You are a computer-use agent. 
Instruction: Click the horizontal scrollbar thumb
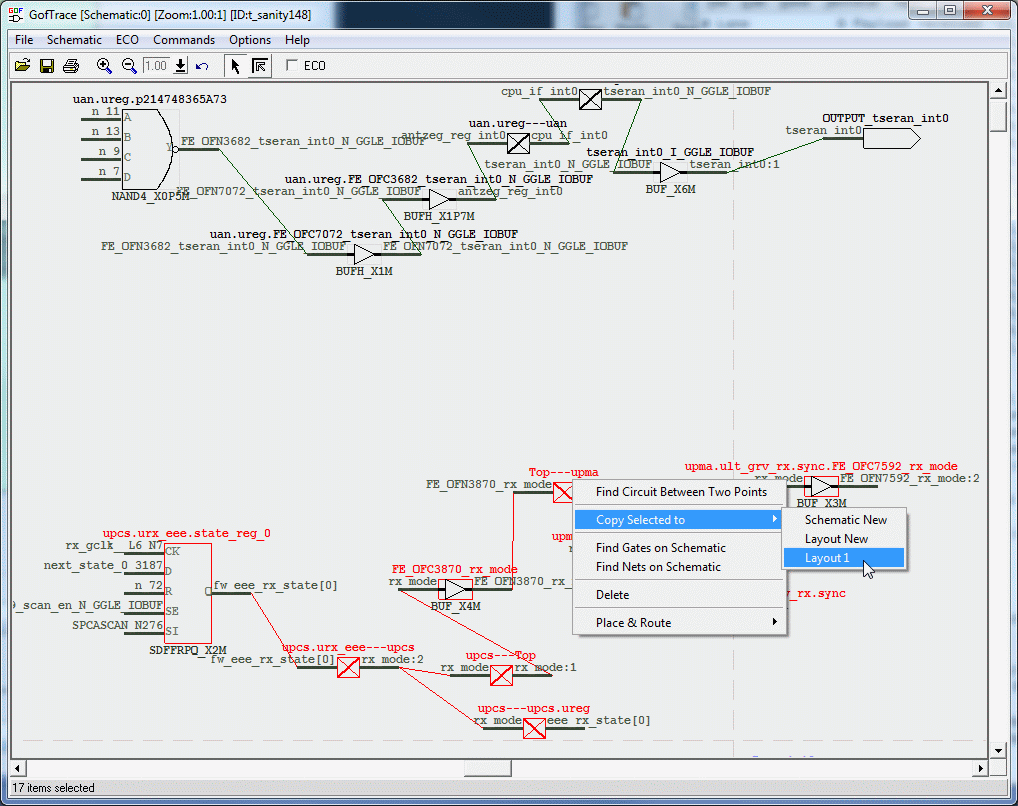[x=487, y=768]
